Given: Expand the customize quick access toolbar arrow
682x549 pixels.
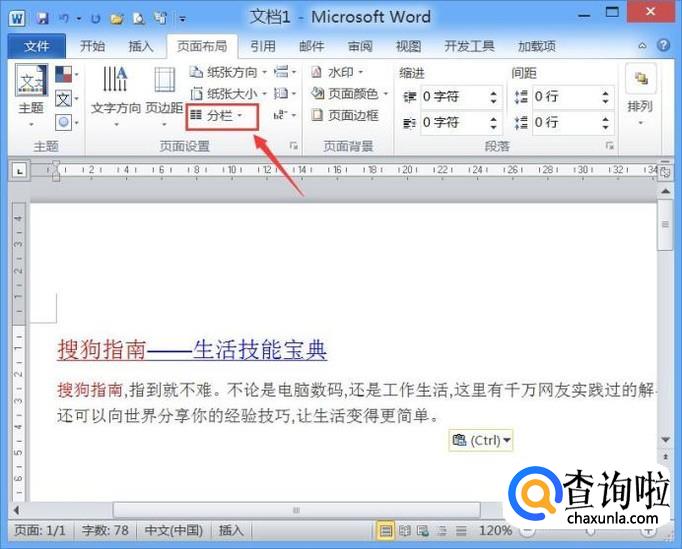Looking at the screenshot, I should click(183, 19).
